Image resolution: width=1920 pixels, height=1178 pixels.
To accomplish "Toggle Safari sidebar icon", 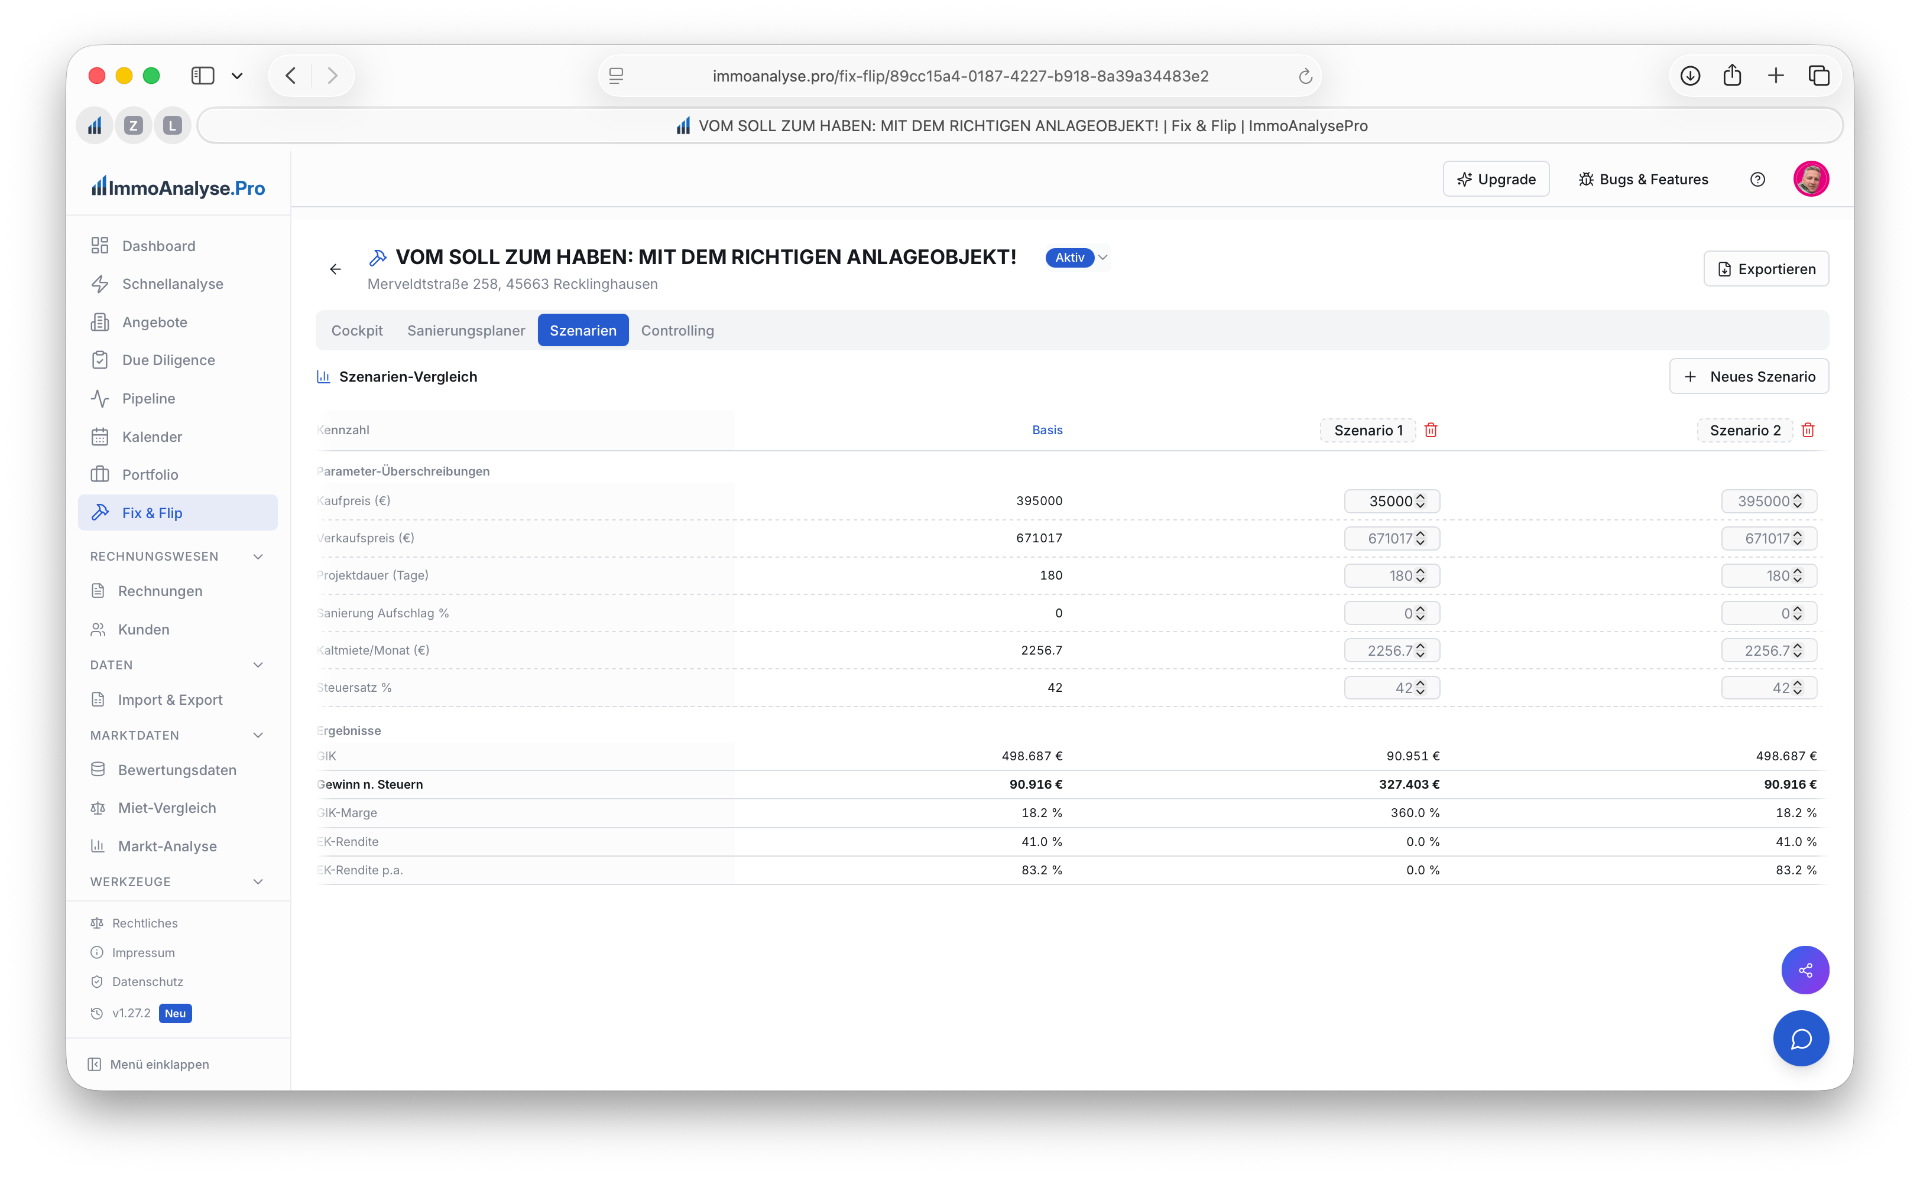I will tap(203, 76).
